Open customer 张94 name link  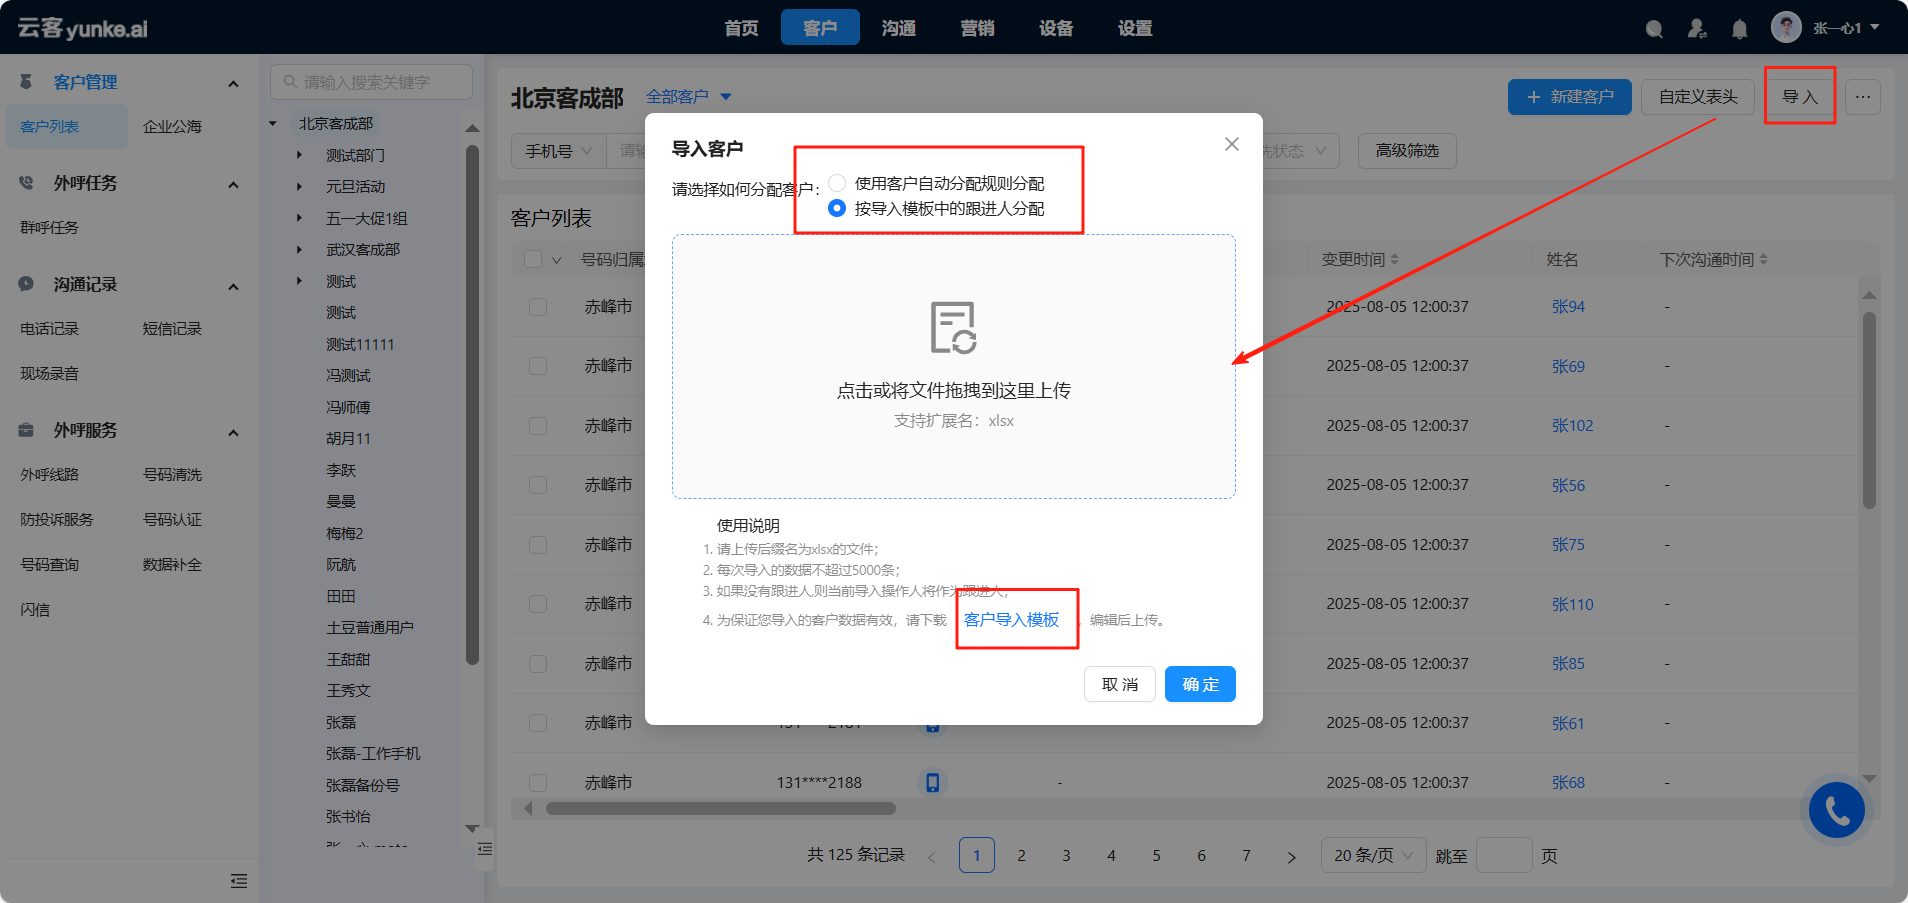pyautogui.click(x=1568, y=307)
